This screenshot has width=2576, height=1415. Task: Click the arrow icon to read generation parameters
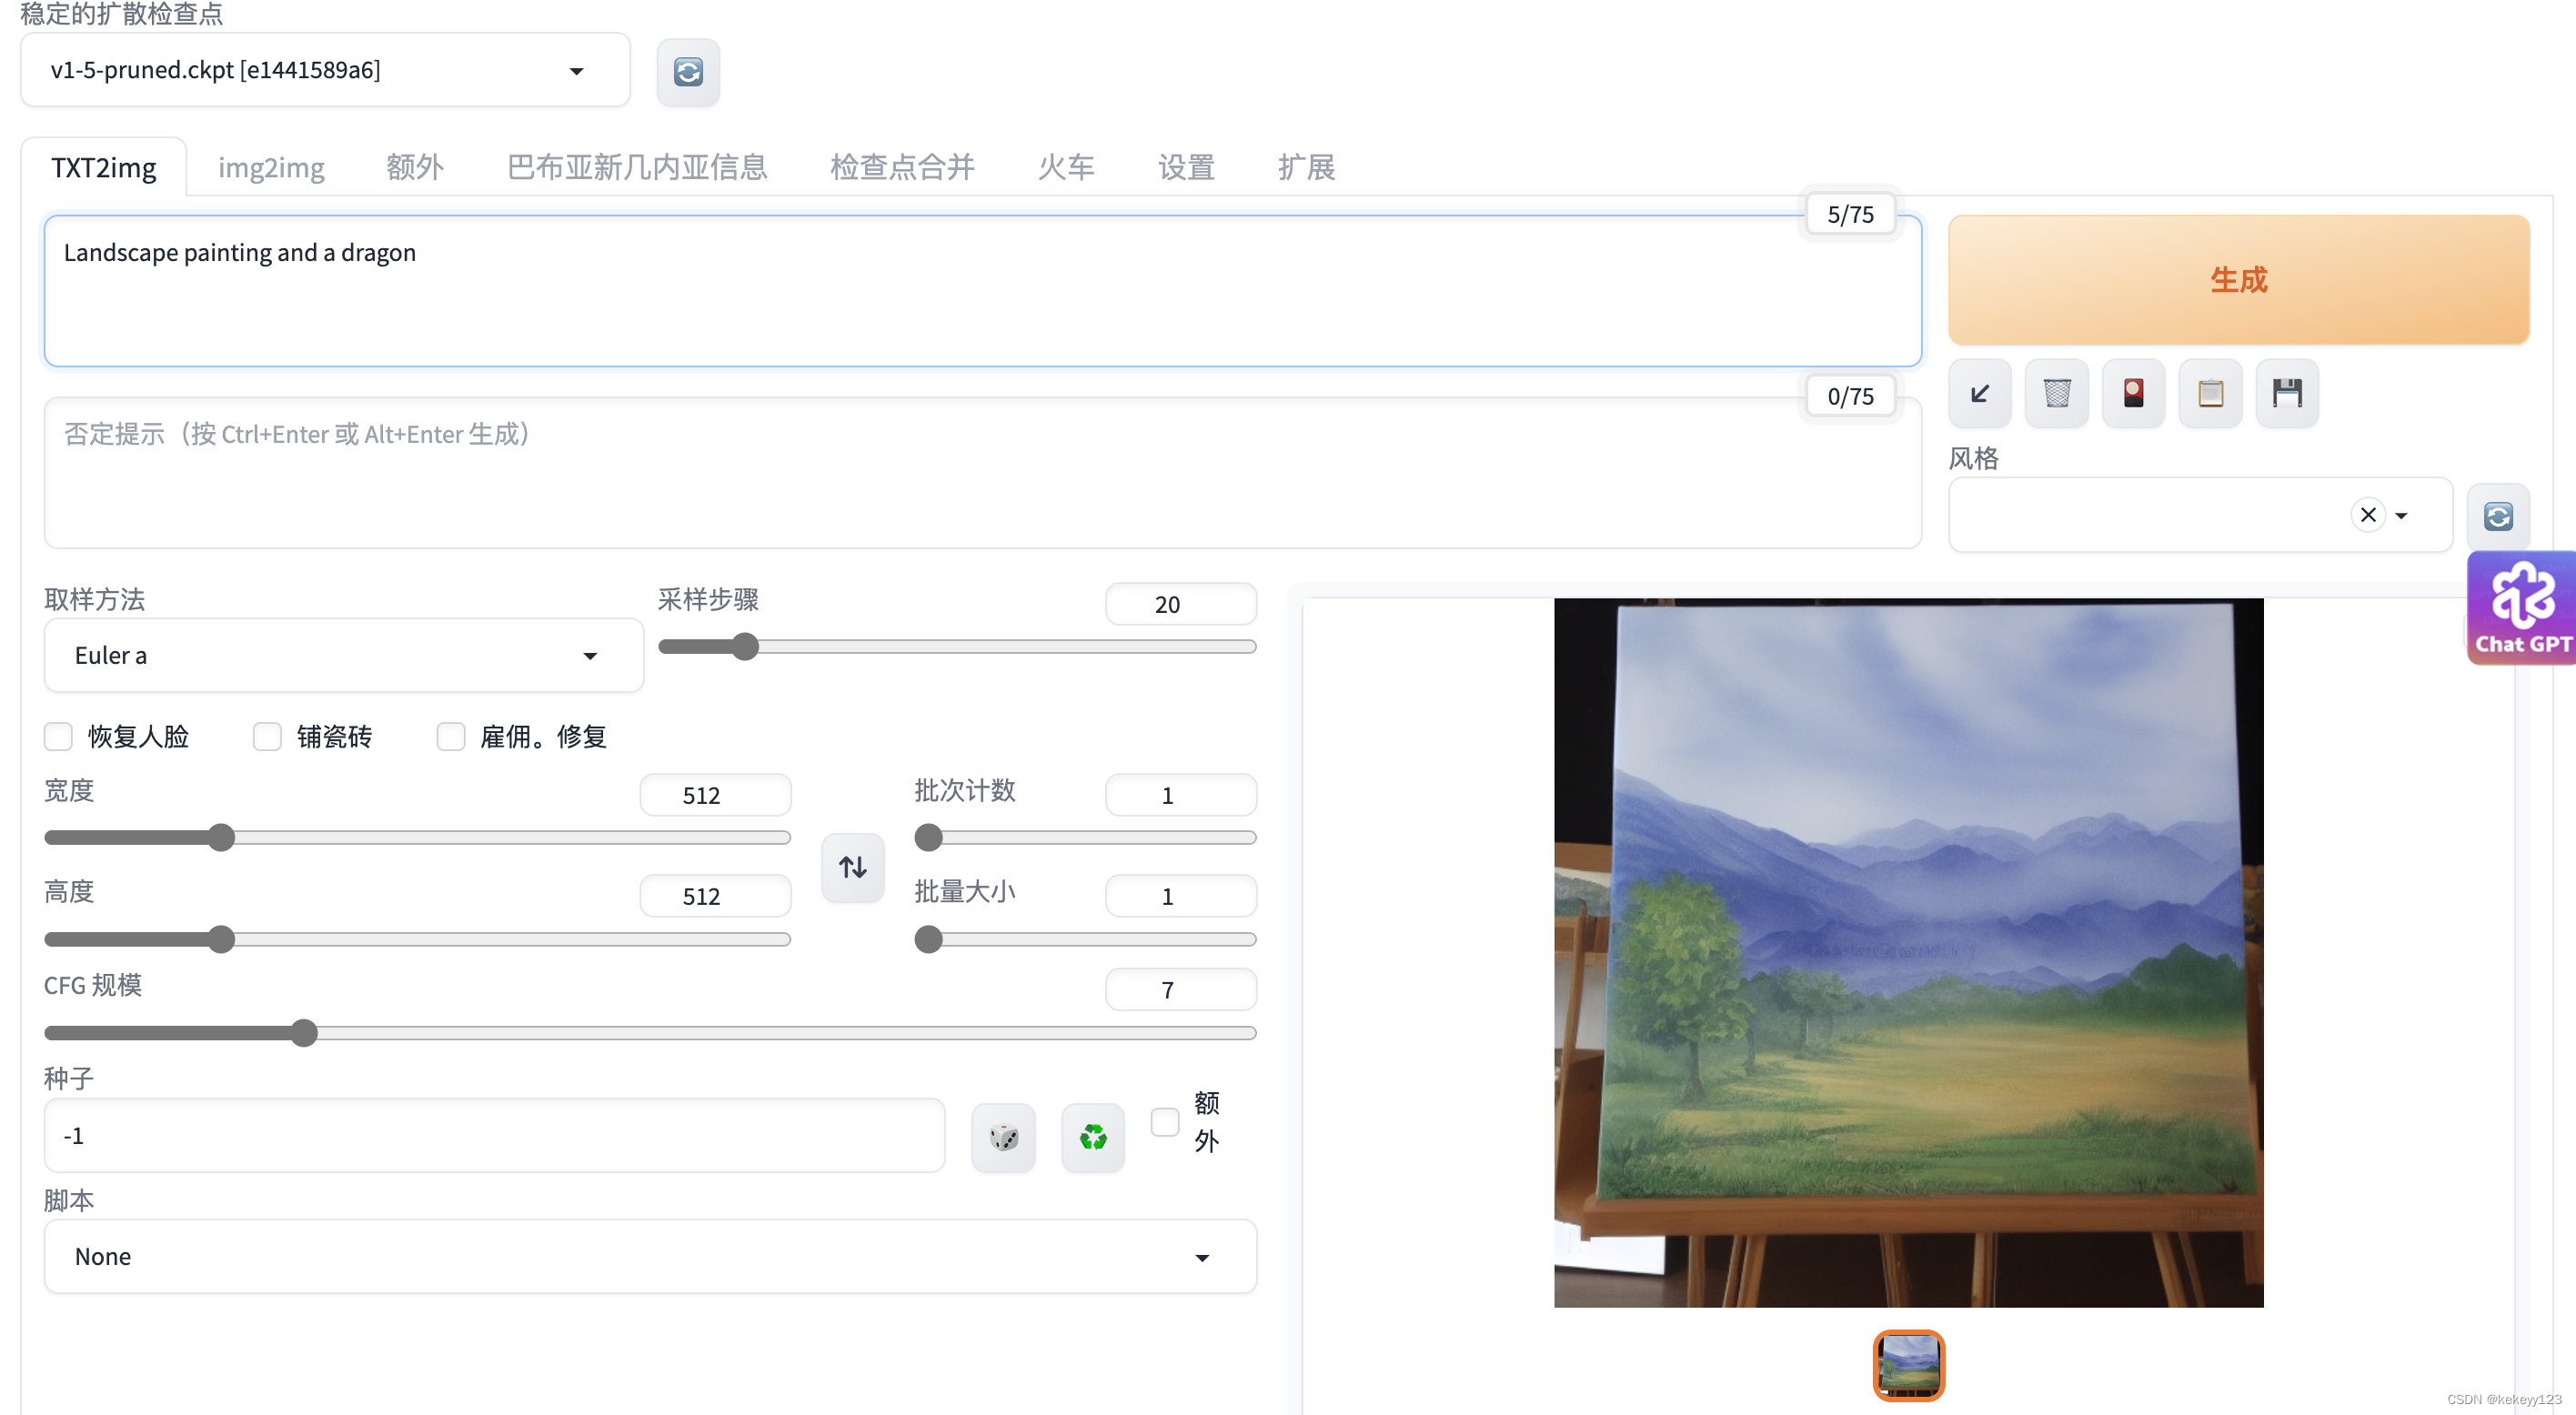tap(1979, 393)
